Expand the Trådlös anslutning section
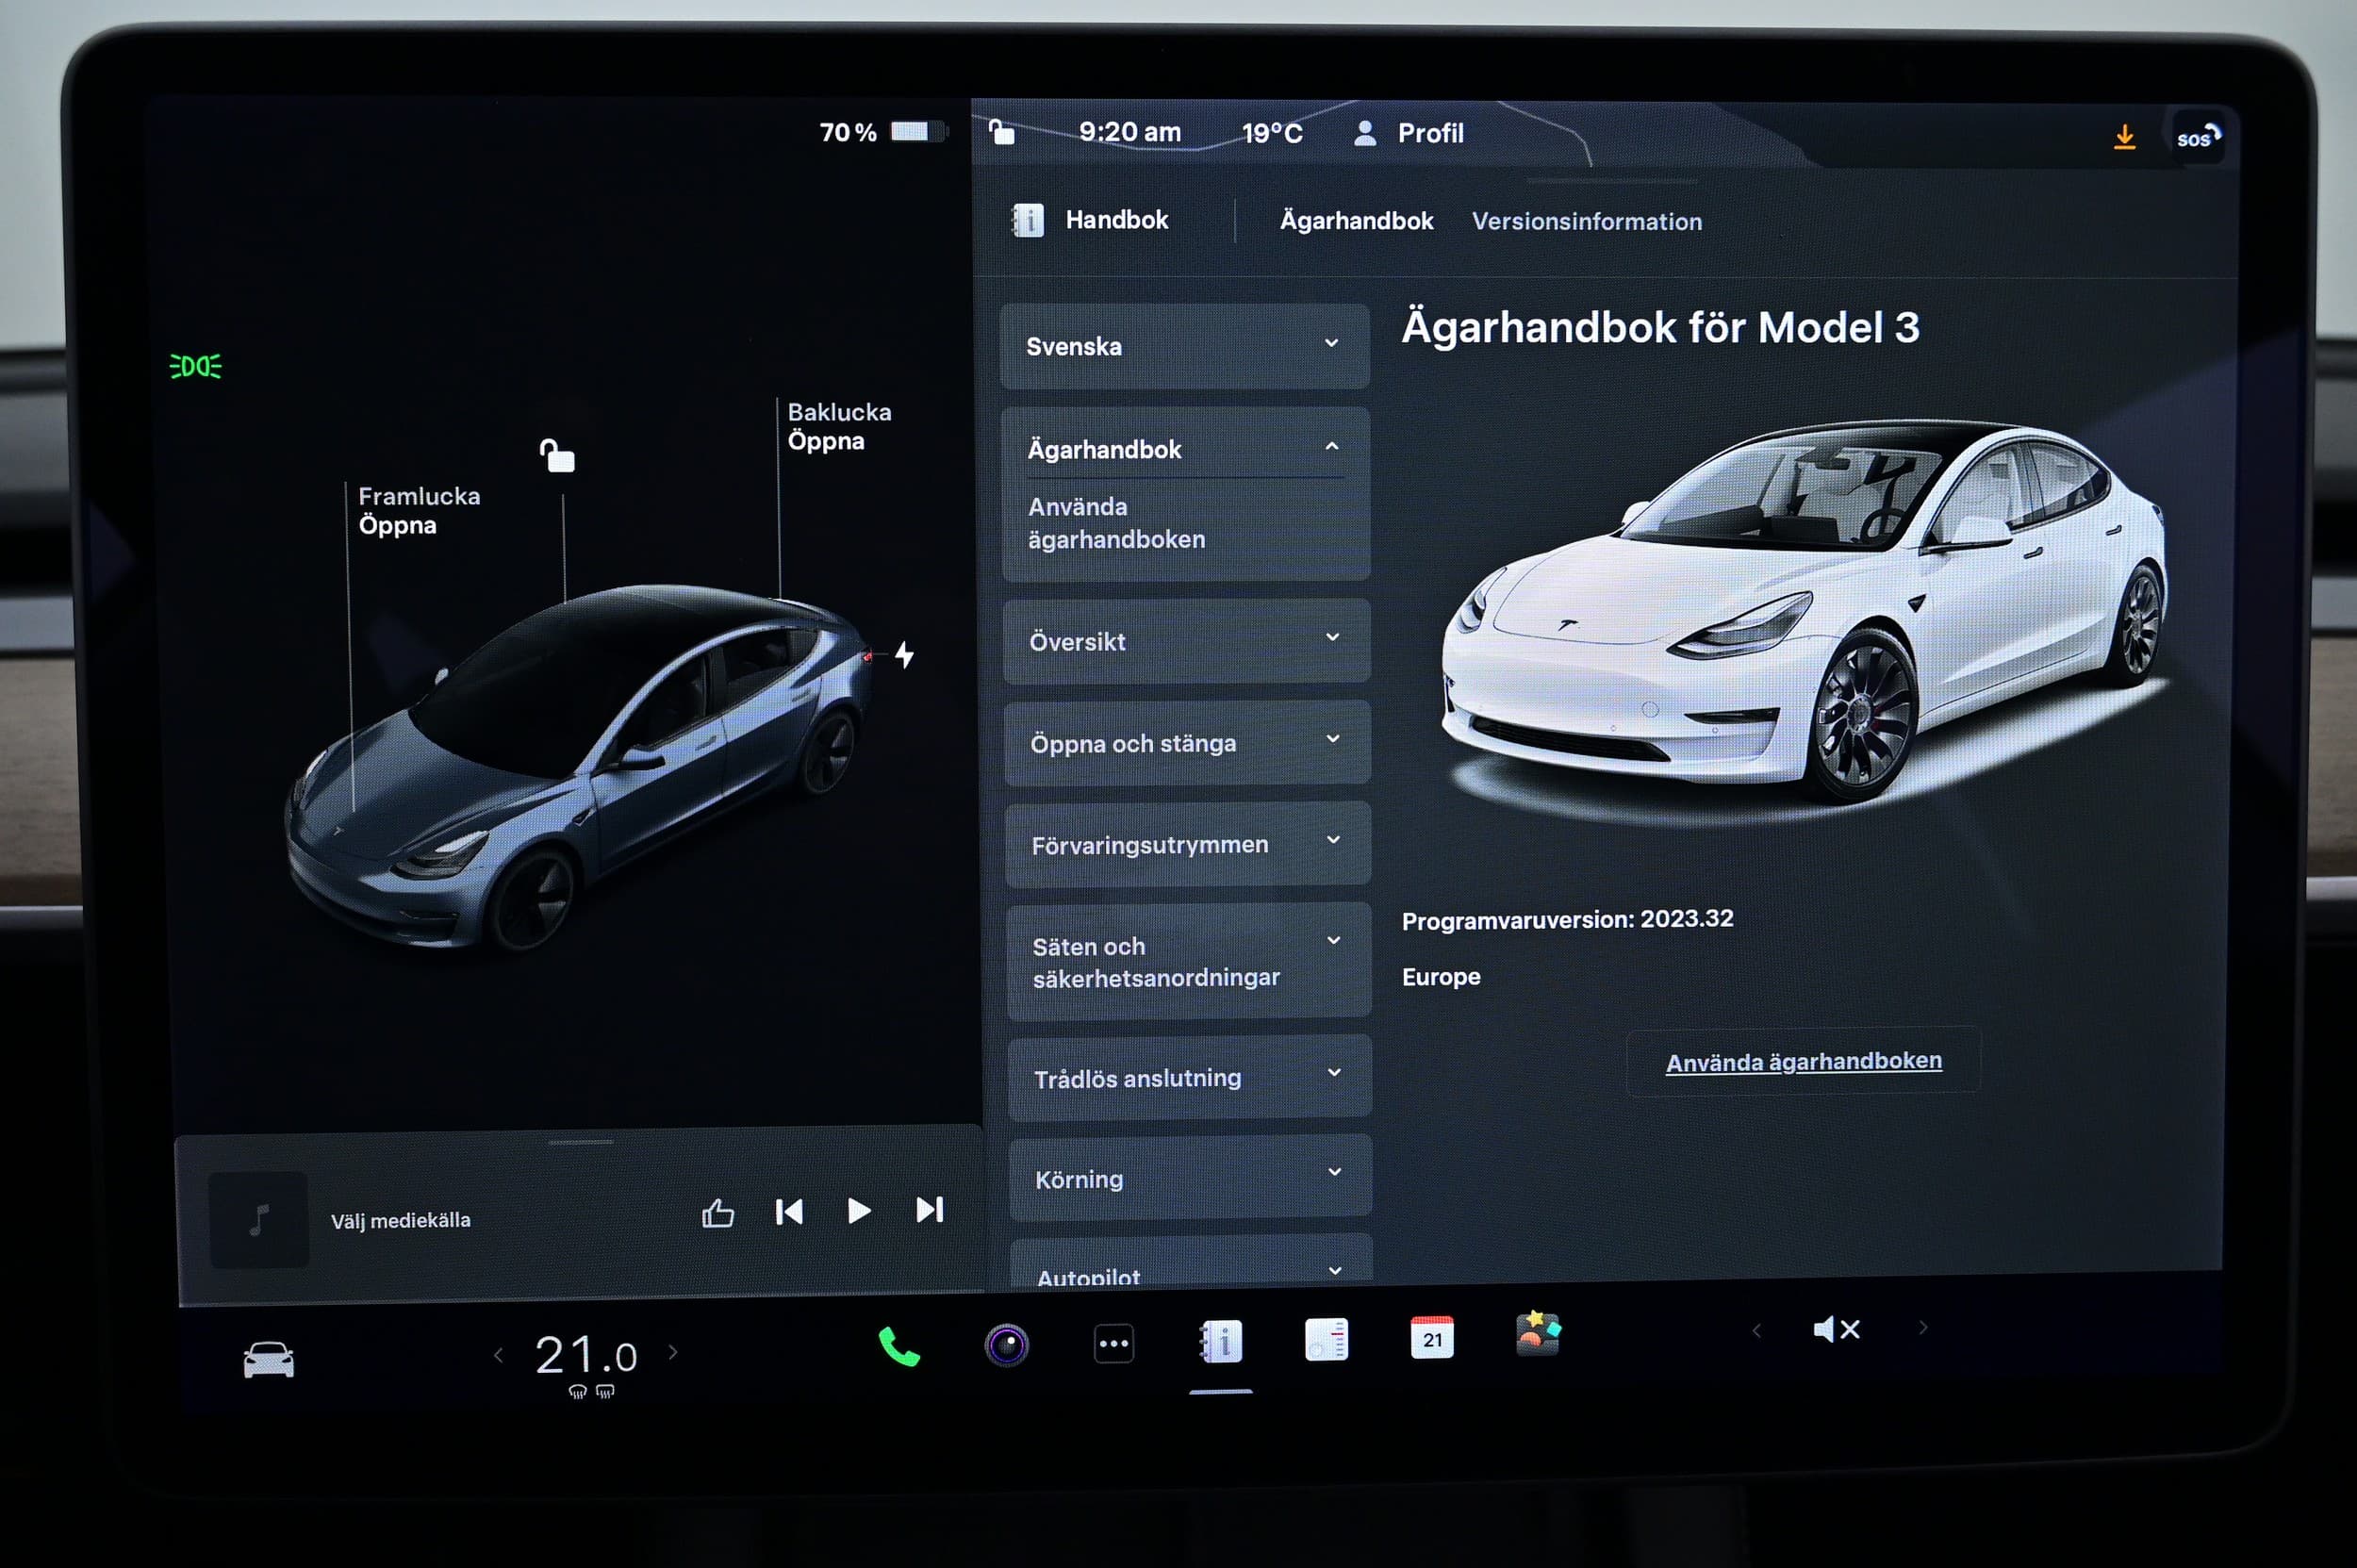Screen dimensions: 2357x1568 [1190, 1077]
